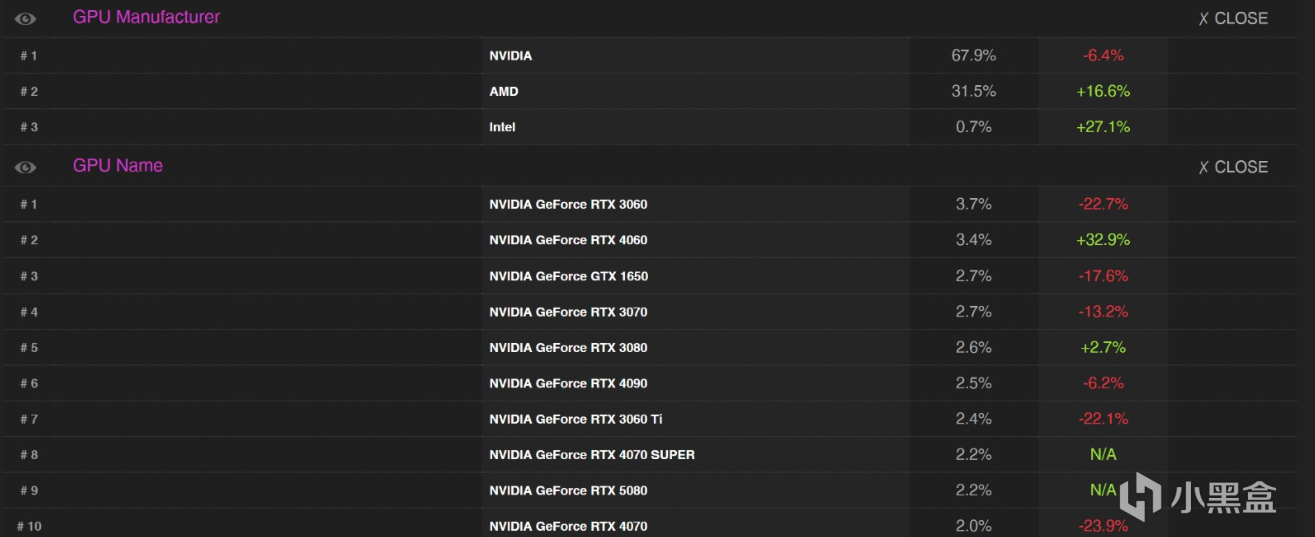The width and height of the screenshot is (1315, 537).
Task: Click NVIDIA GeForce RTX 4070 SUPER entry
Action: (x=592, y=455)
